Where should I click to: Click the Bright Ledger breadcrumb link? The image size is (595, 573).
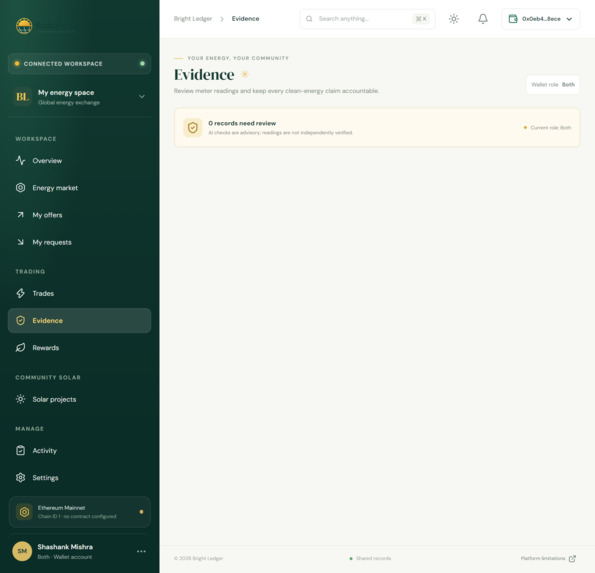point(193,19)
